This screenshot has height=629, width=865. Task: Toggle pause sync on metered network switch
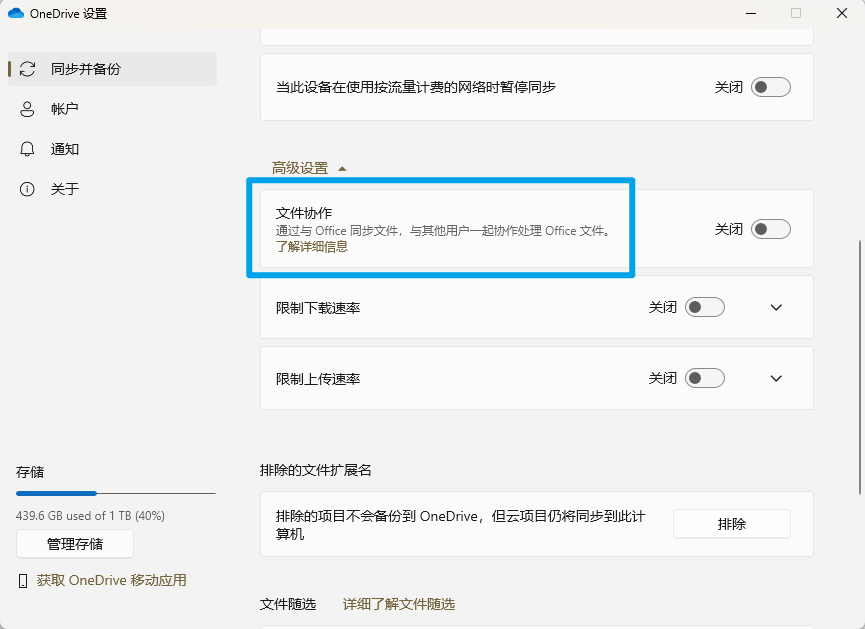771,87
